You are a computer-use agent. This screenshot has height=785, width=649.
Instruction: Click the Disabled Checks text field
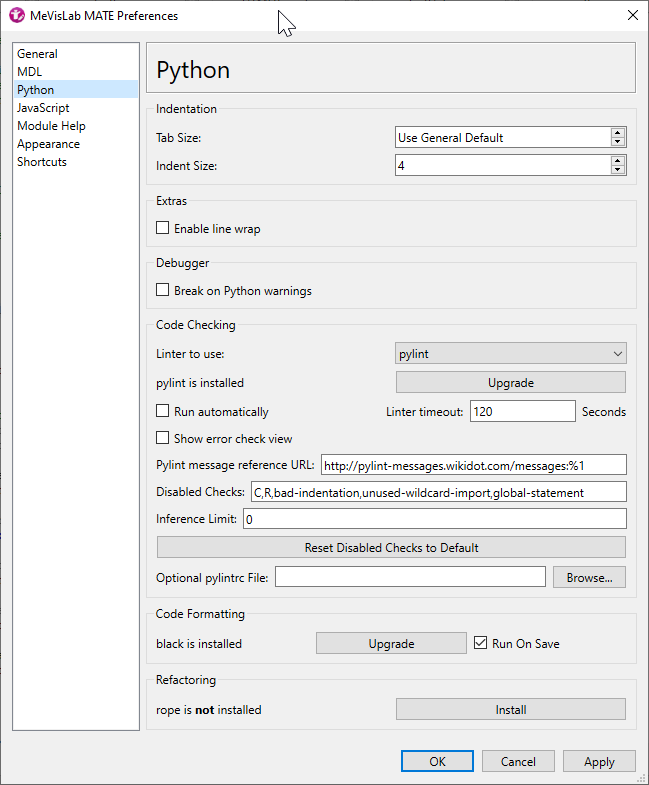point(437,492)
